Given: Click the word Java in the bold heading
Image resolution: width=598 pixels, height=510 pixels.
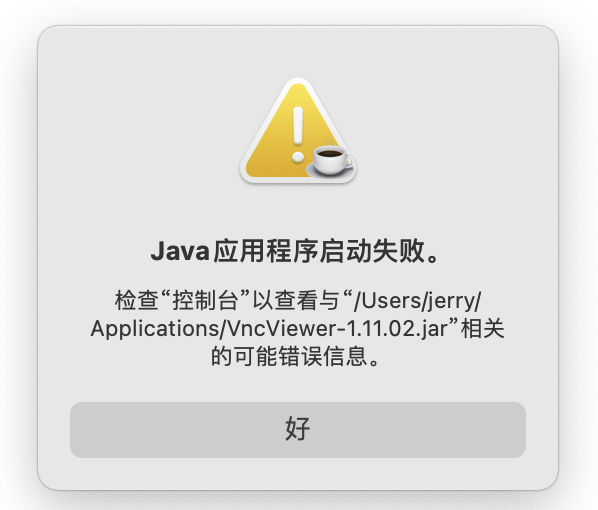Looking at the screenshot, I should click(180, 251).
